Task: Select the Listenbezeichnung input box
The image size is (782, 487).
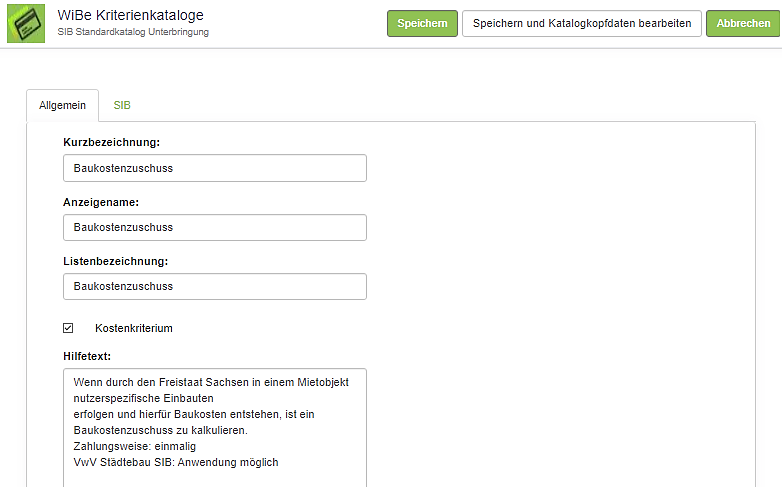Action: click(214, 286)
